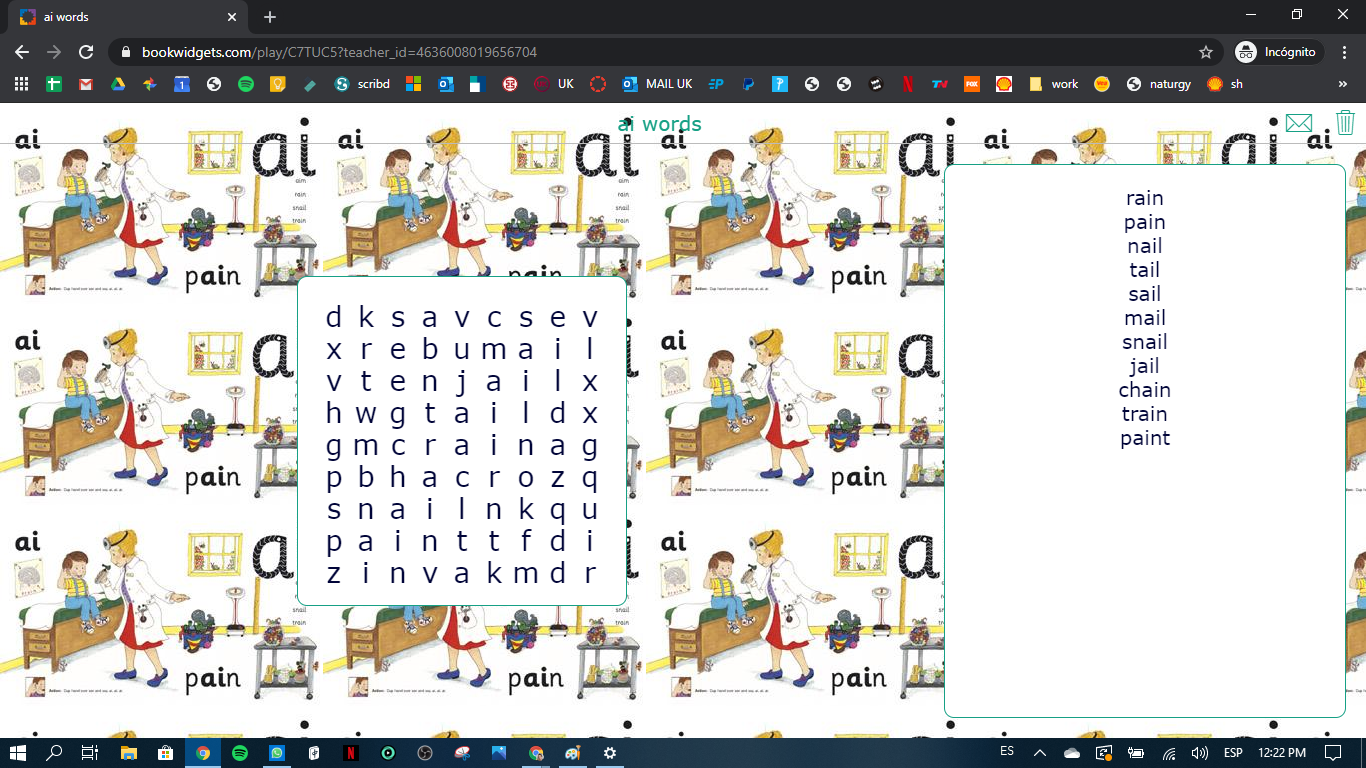The height and width of the screenshot is (768, 1366).
Task: Click the word 'mail' in the word list
Action: pos(1145,318)
